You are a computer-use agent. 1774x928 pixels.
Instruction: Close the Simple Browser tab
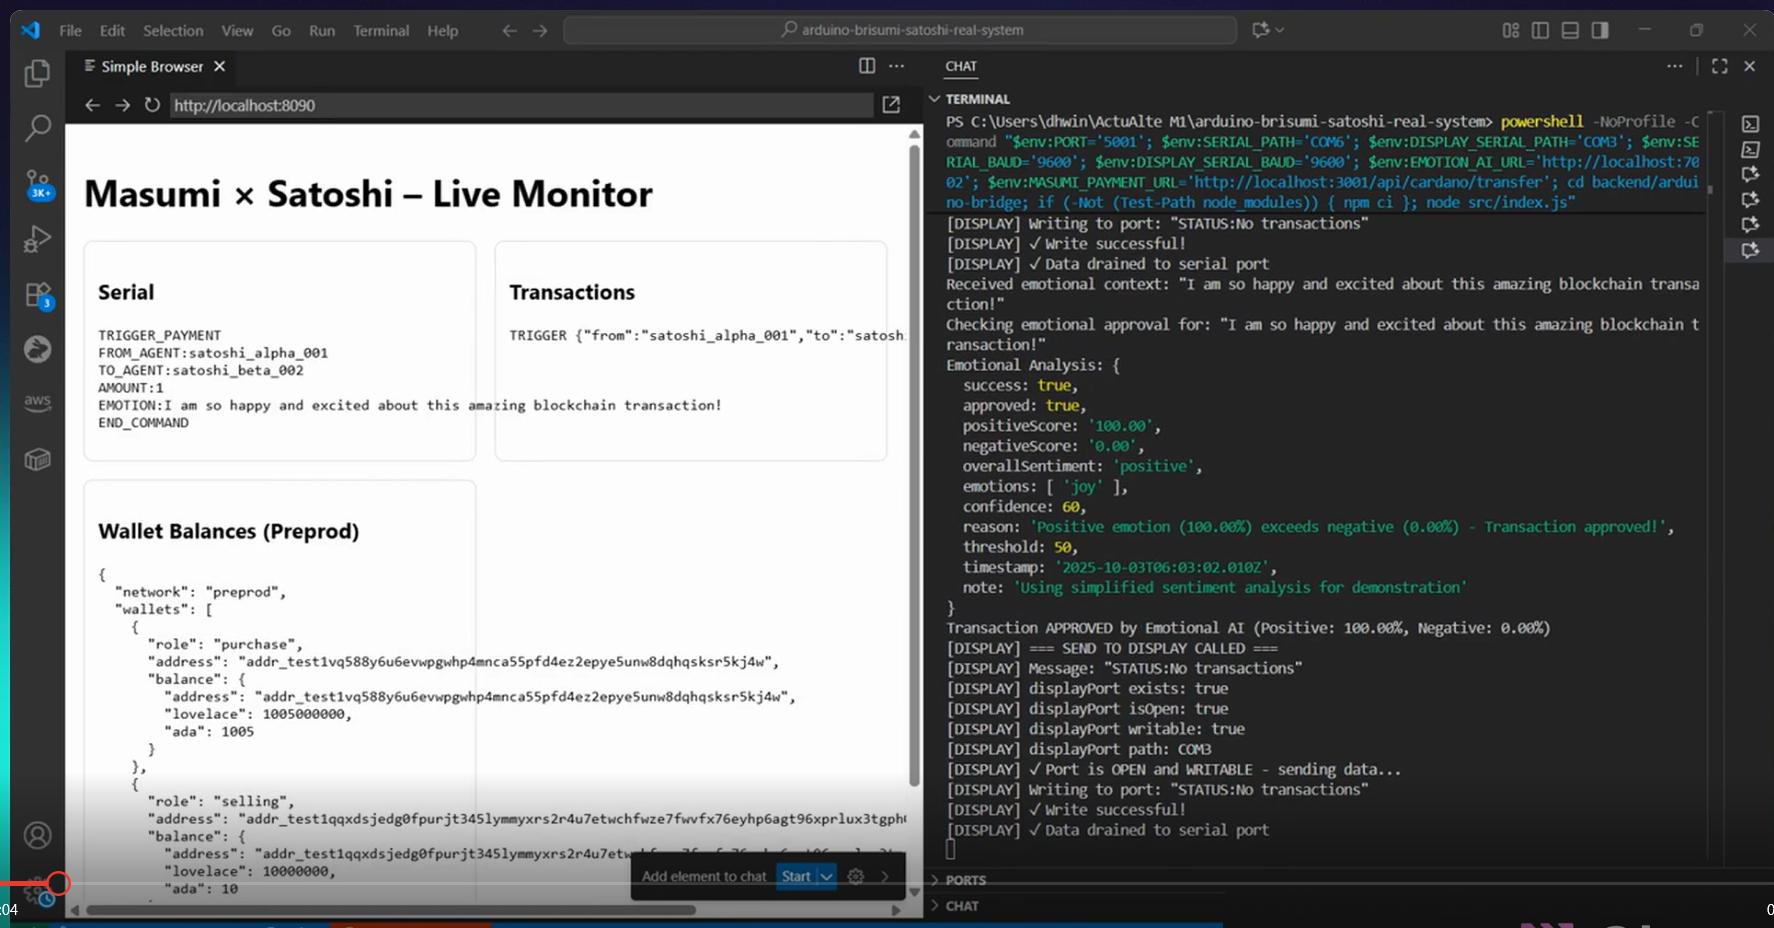coord(220,66)
